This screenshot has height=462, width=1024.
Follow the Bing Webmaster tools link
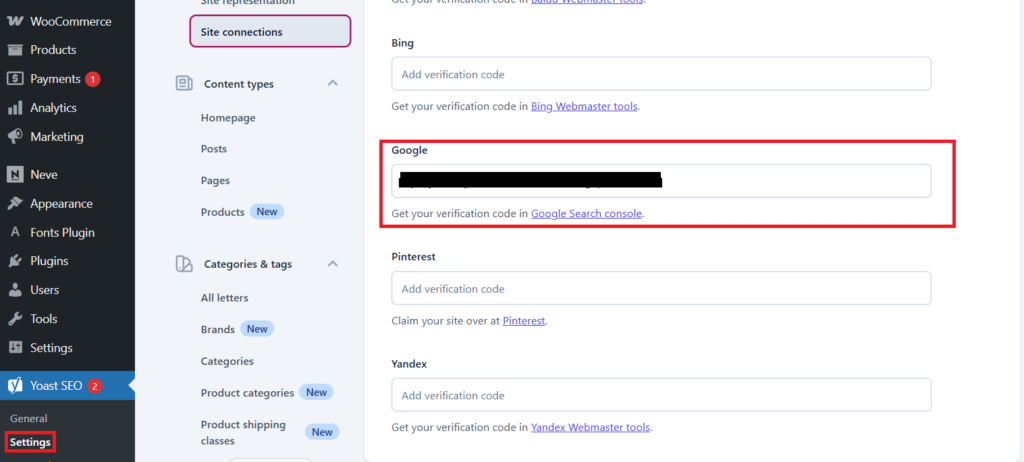click(x=584, y=106)
